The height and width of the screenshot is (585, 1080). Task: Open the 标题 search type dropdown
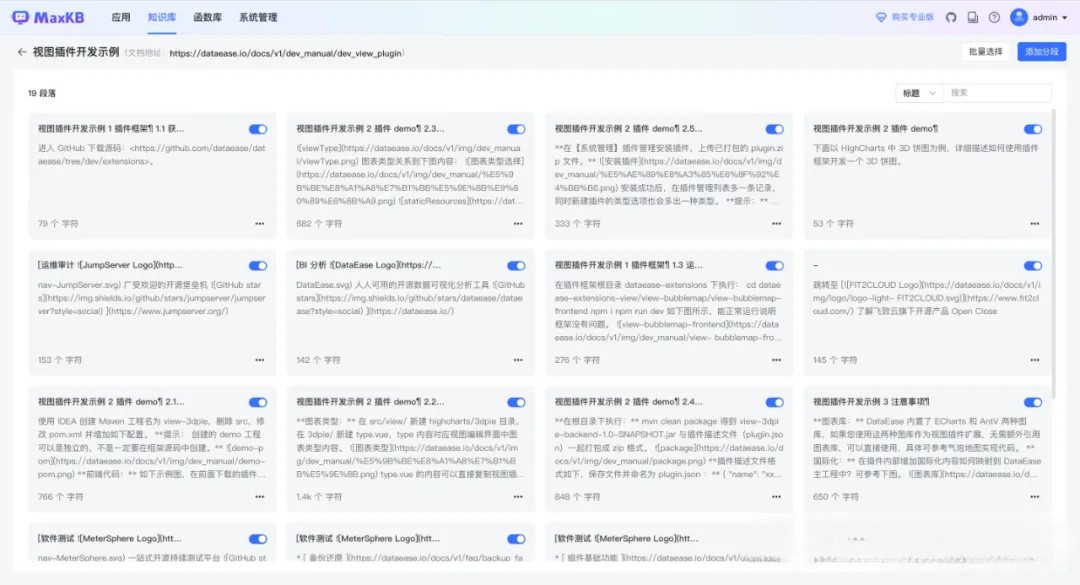pos(919,93)
